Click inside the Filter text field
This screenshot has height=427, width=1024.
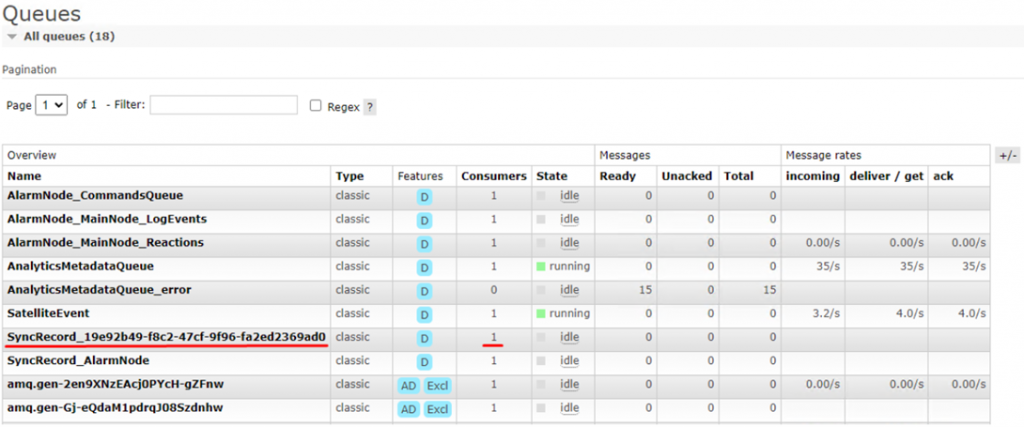click(223, 105)
